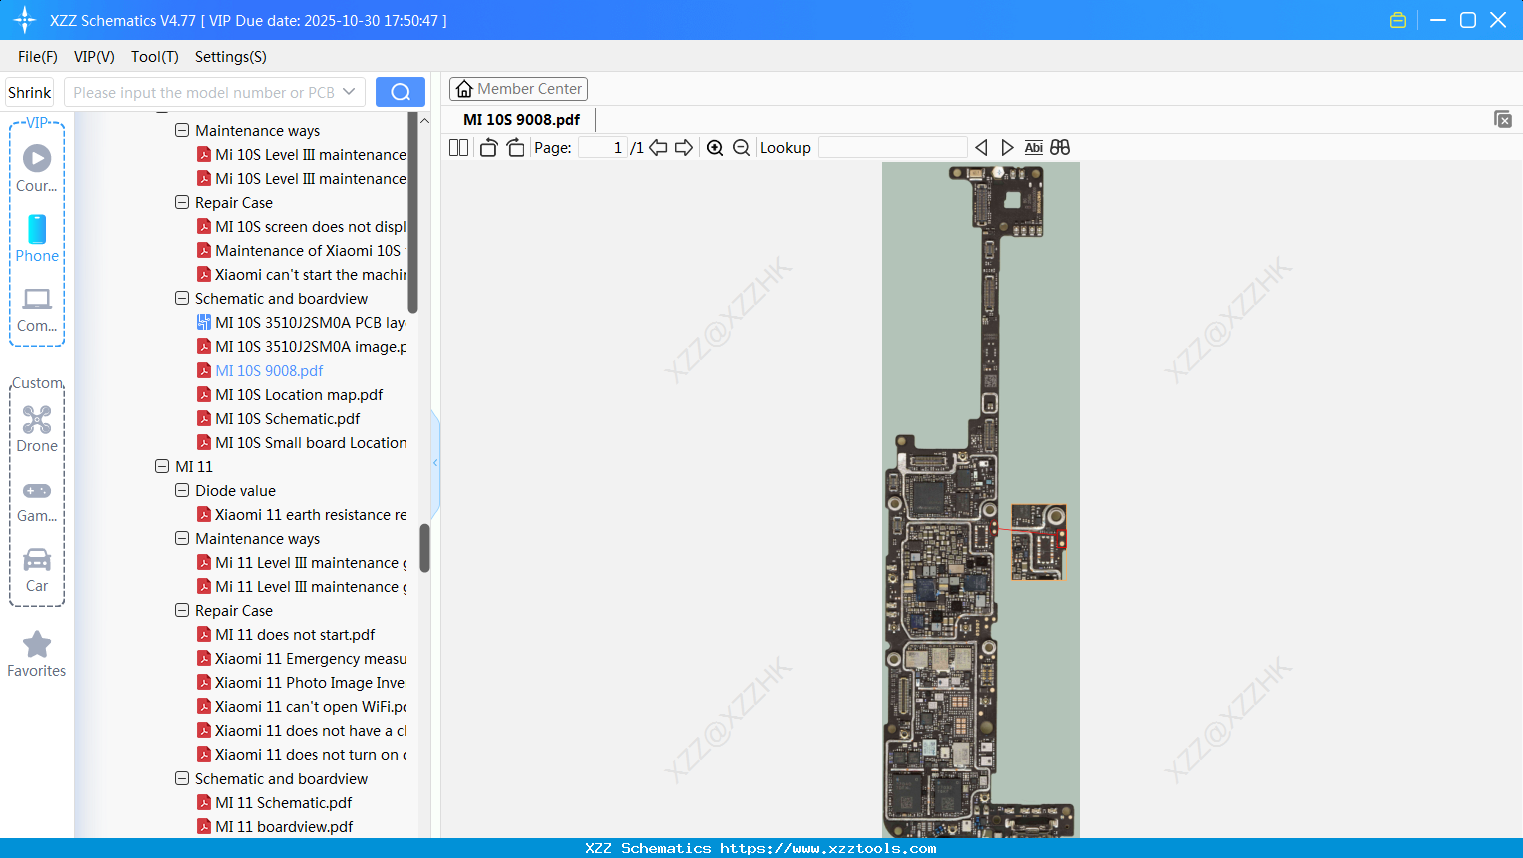Click the Member Center button

point(518,89)
